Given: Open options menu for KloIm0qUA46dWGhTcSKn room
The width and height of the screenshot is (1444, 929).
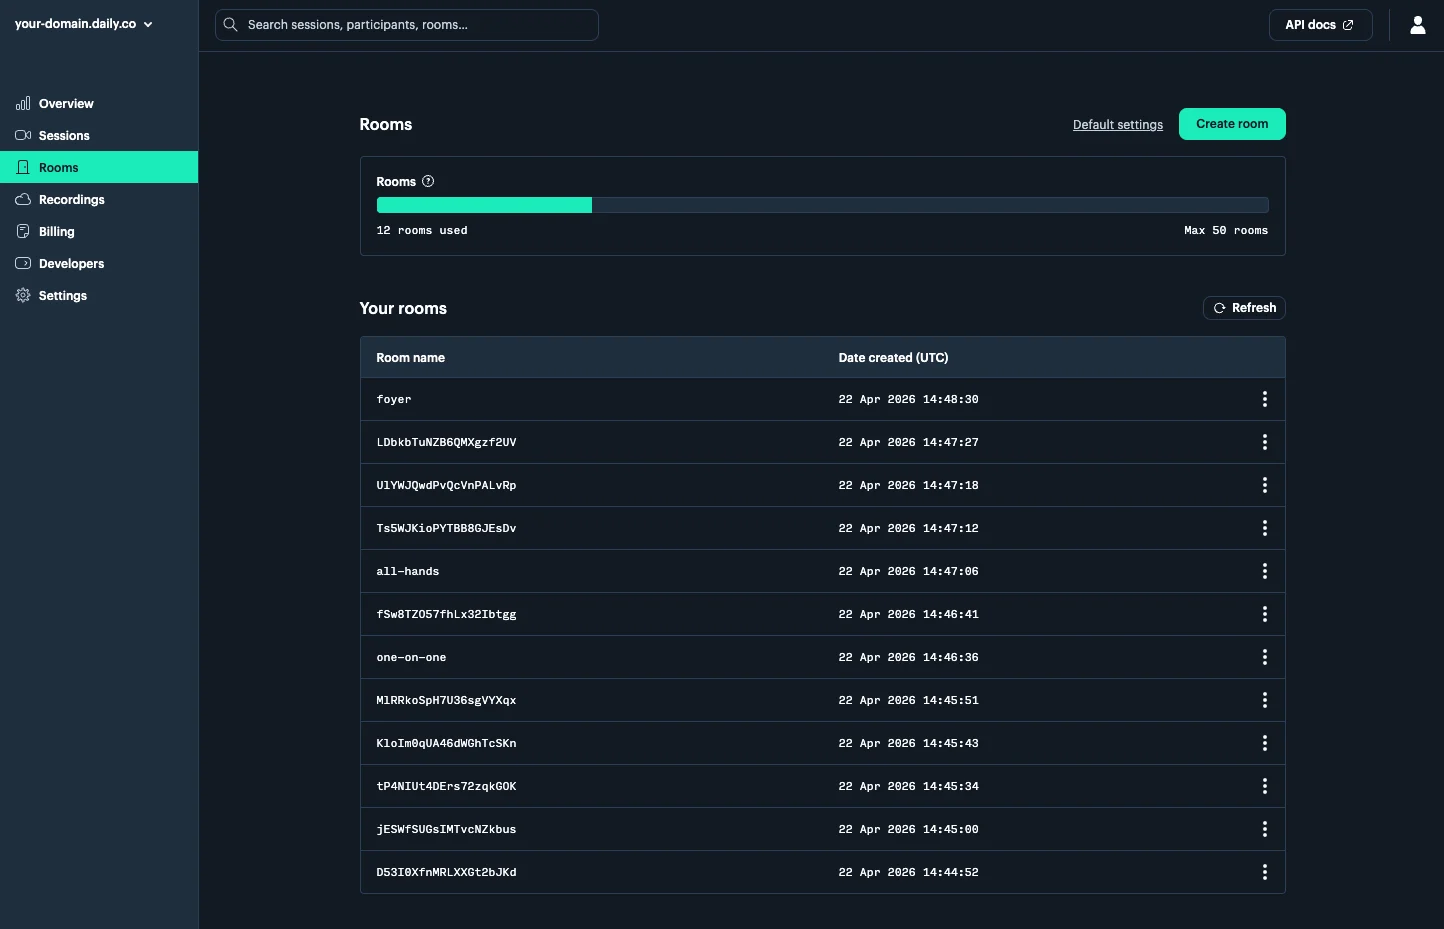Looking at the screenshot, I should coord(1265,743).
